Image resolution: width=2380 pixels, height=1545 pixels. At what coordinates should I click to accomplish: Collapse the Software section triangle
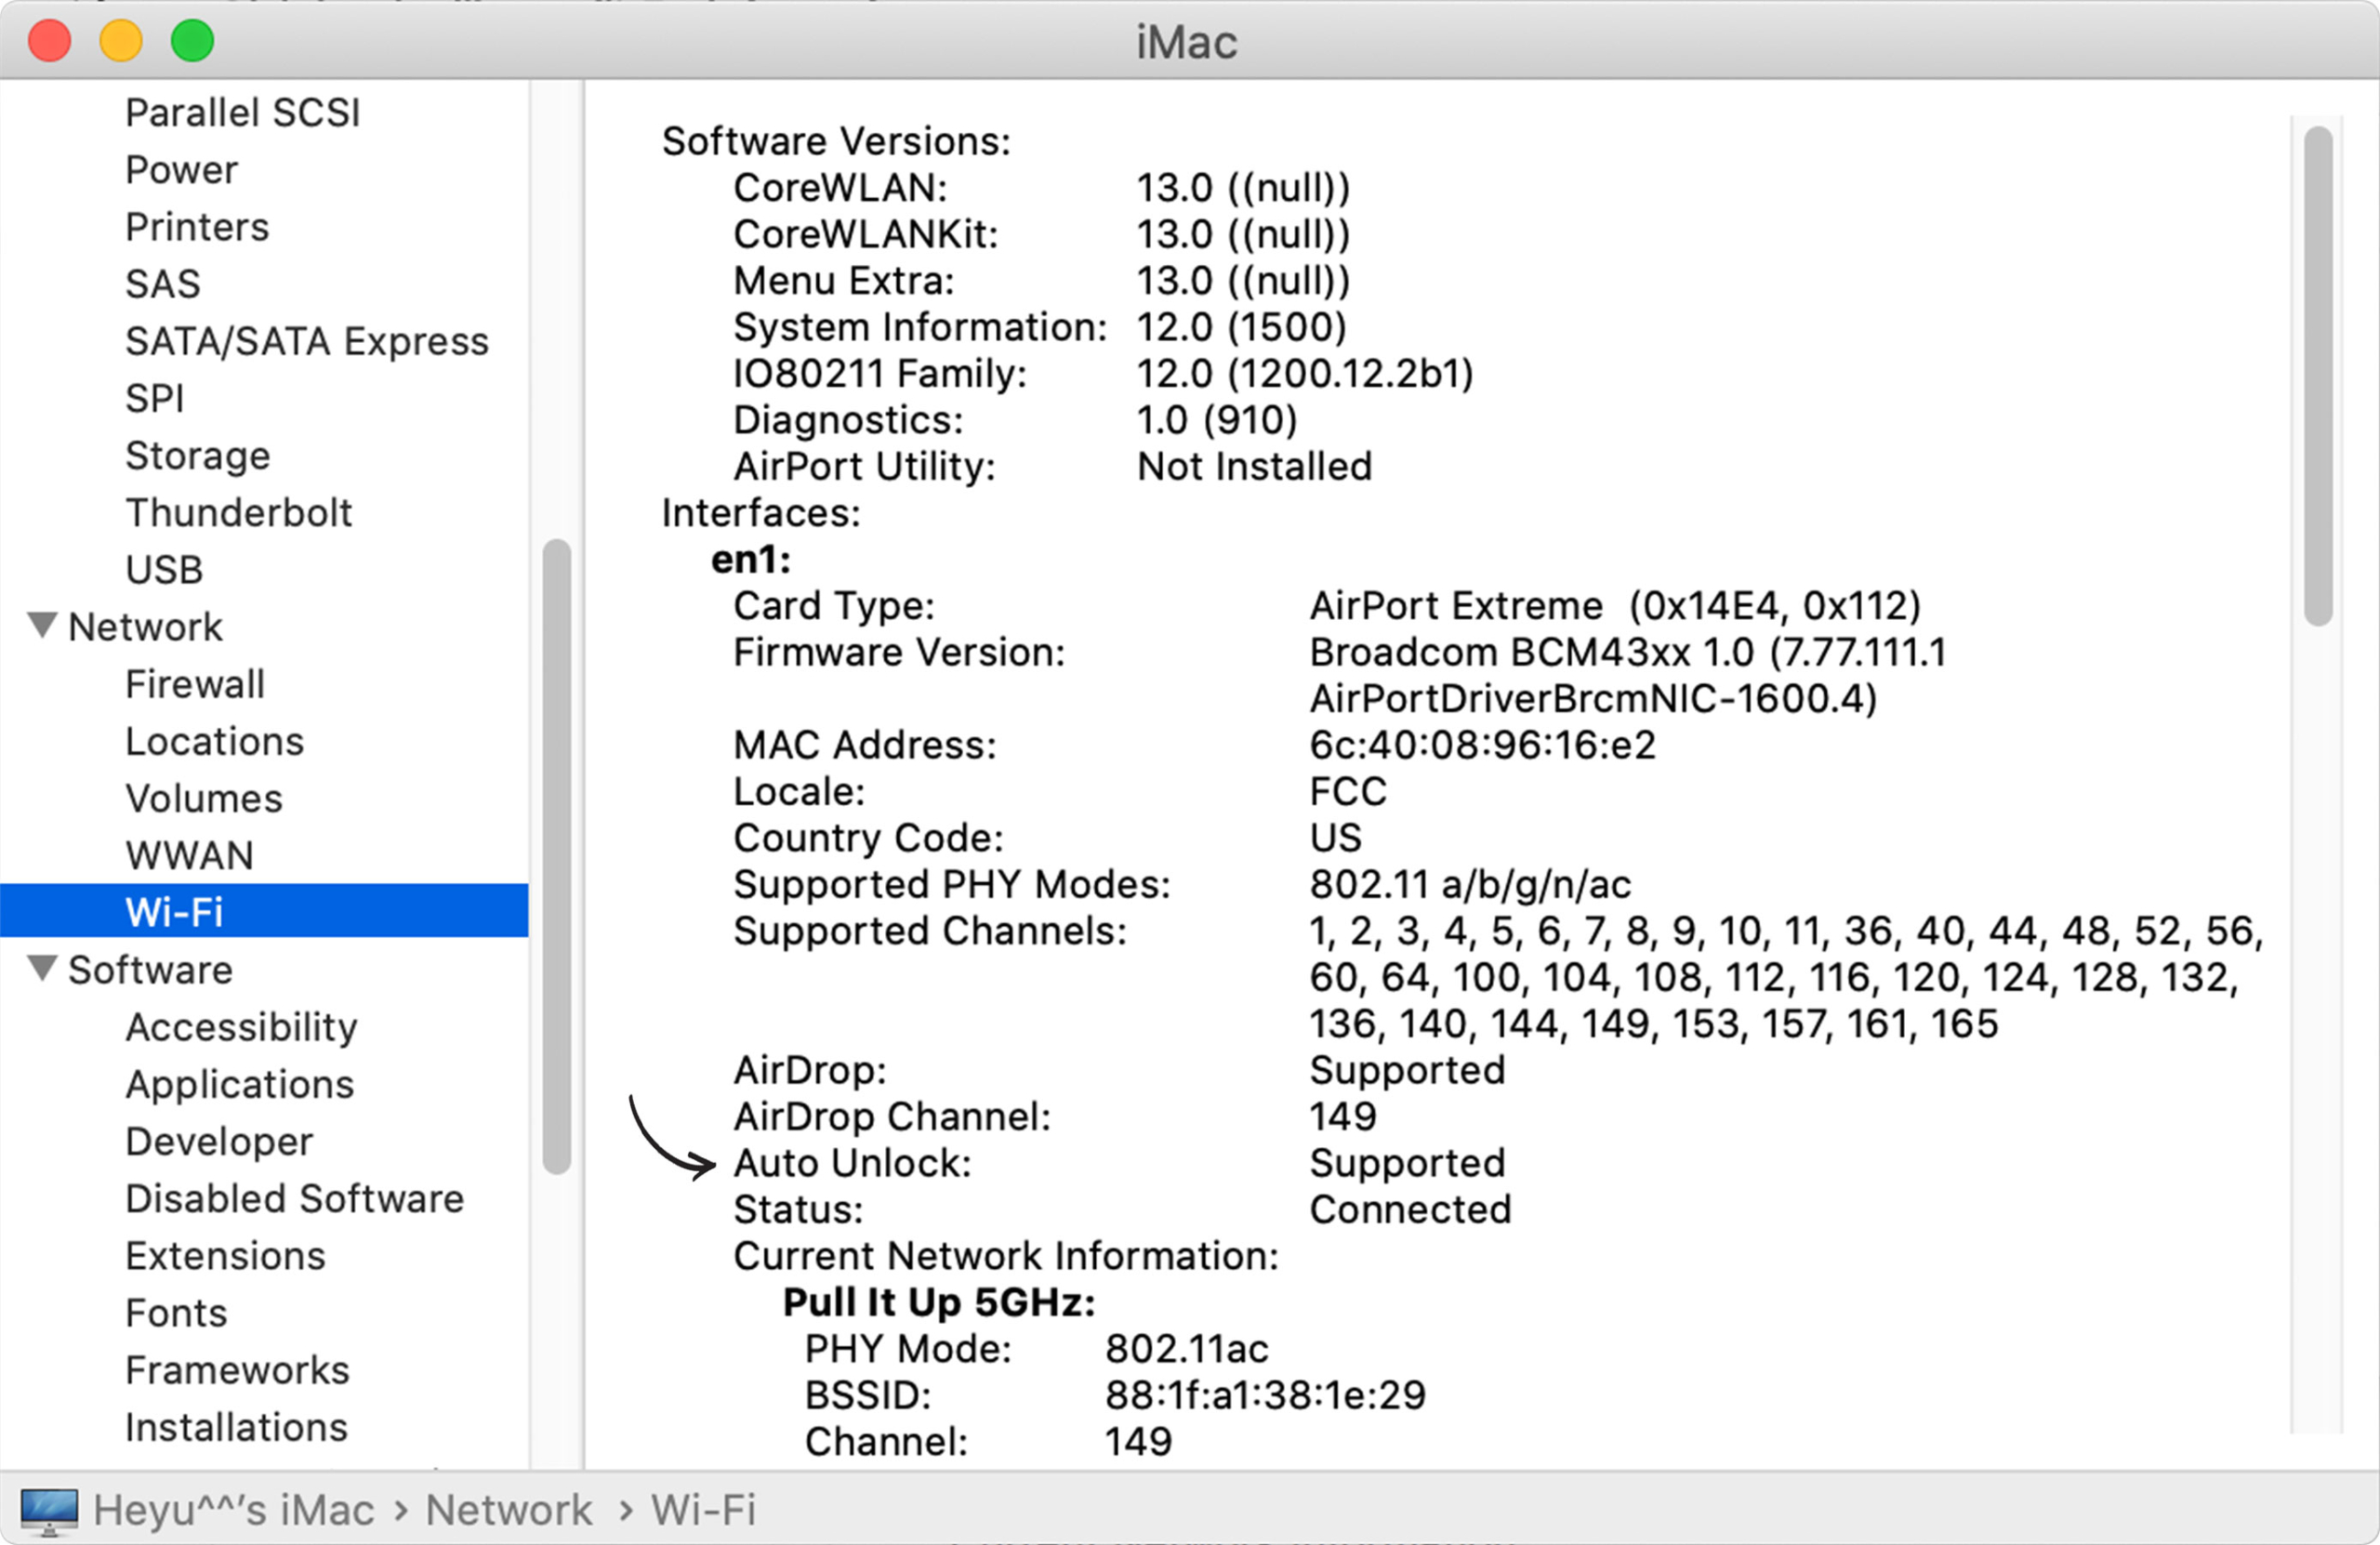point(42,969)
